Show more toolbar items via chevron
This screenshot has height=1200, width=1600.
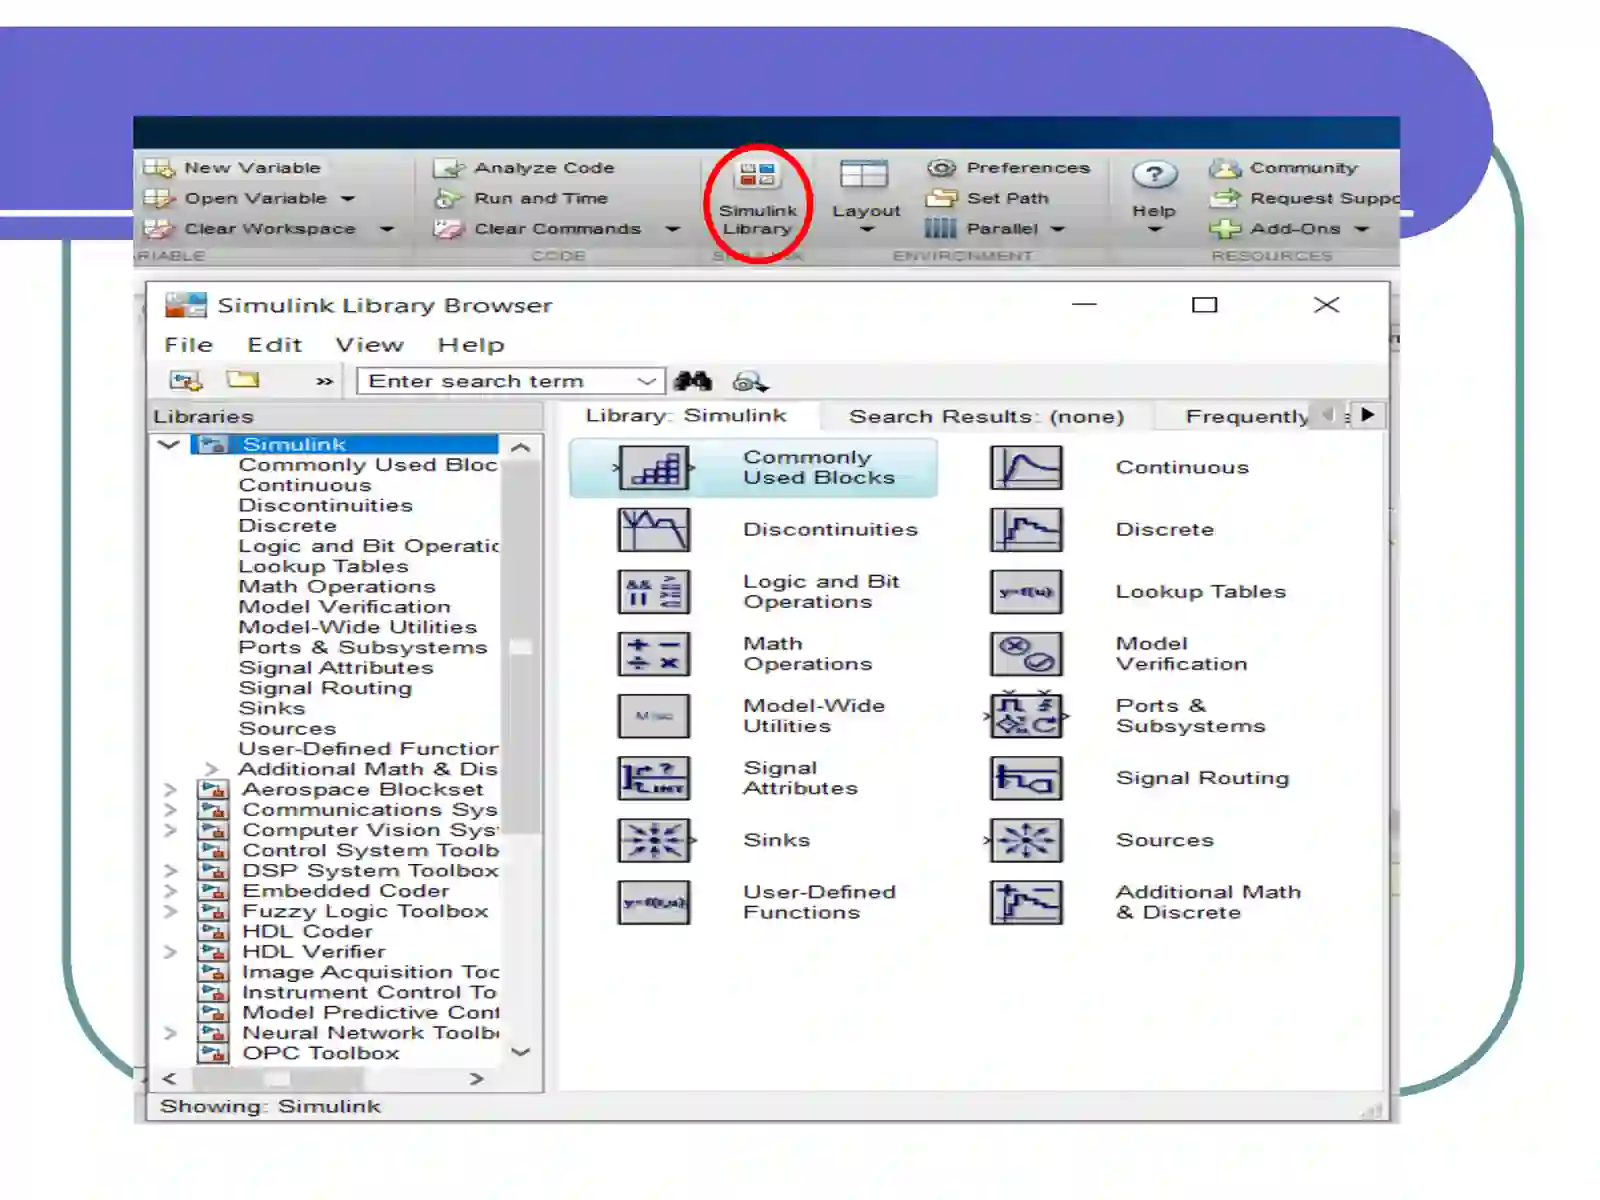click(324, 381)
